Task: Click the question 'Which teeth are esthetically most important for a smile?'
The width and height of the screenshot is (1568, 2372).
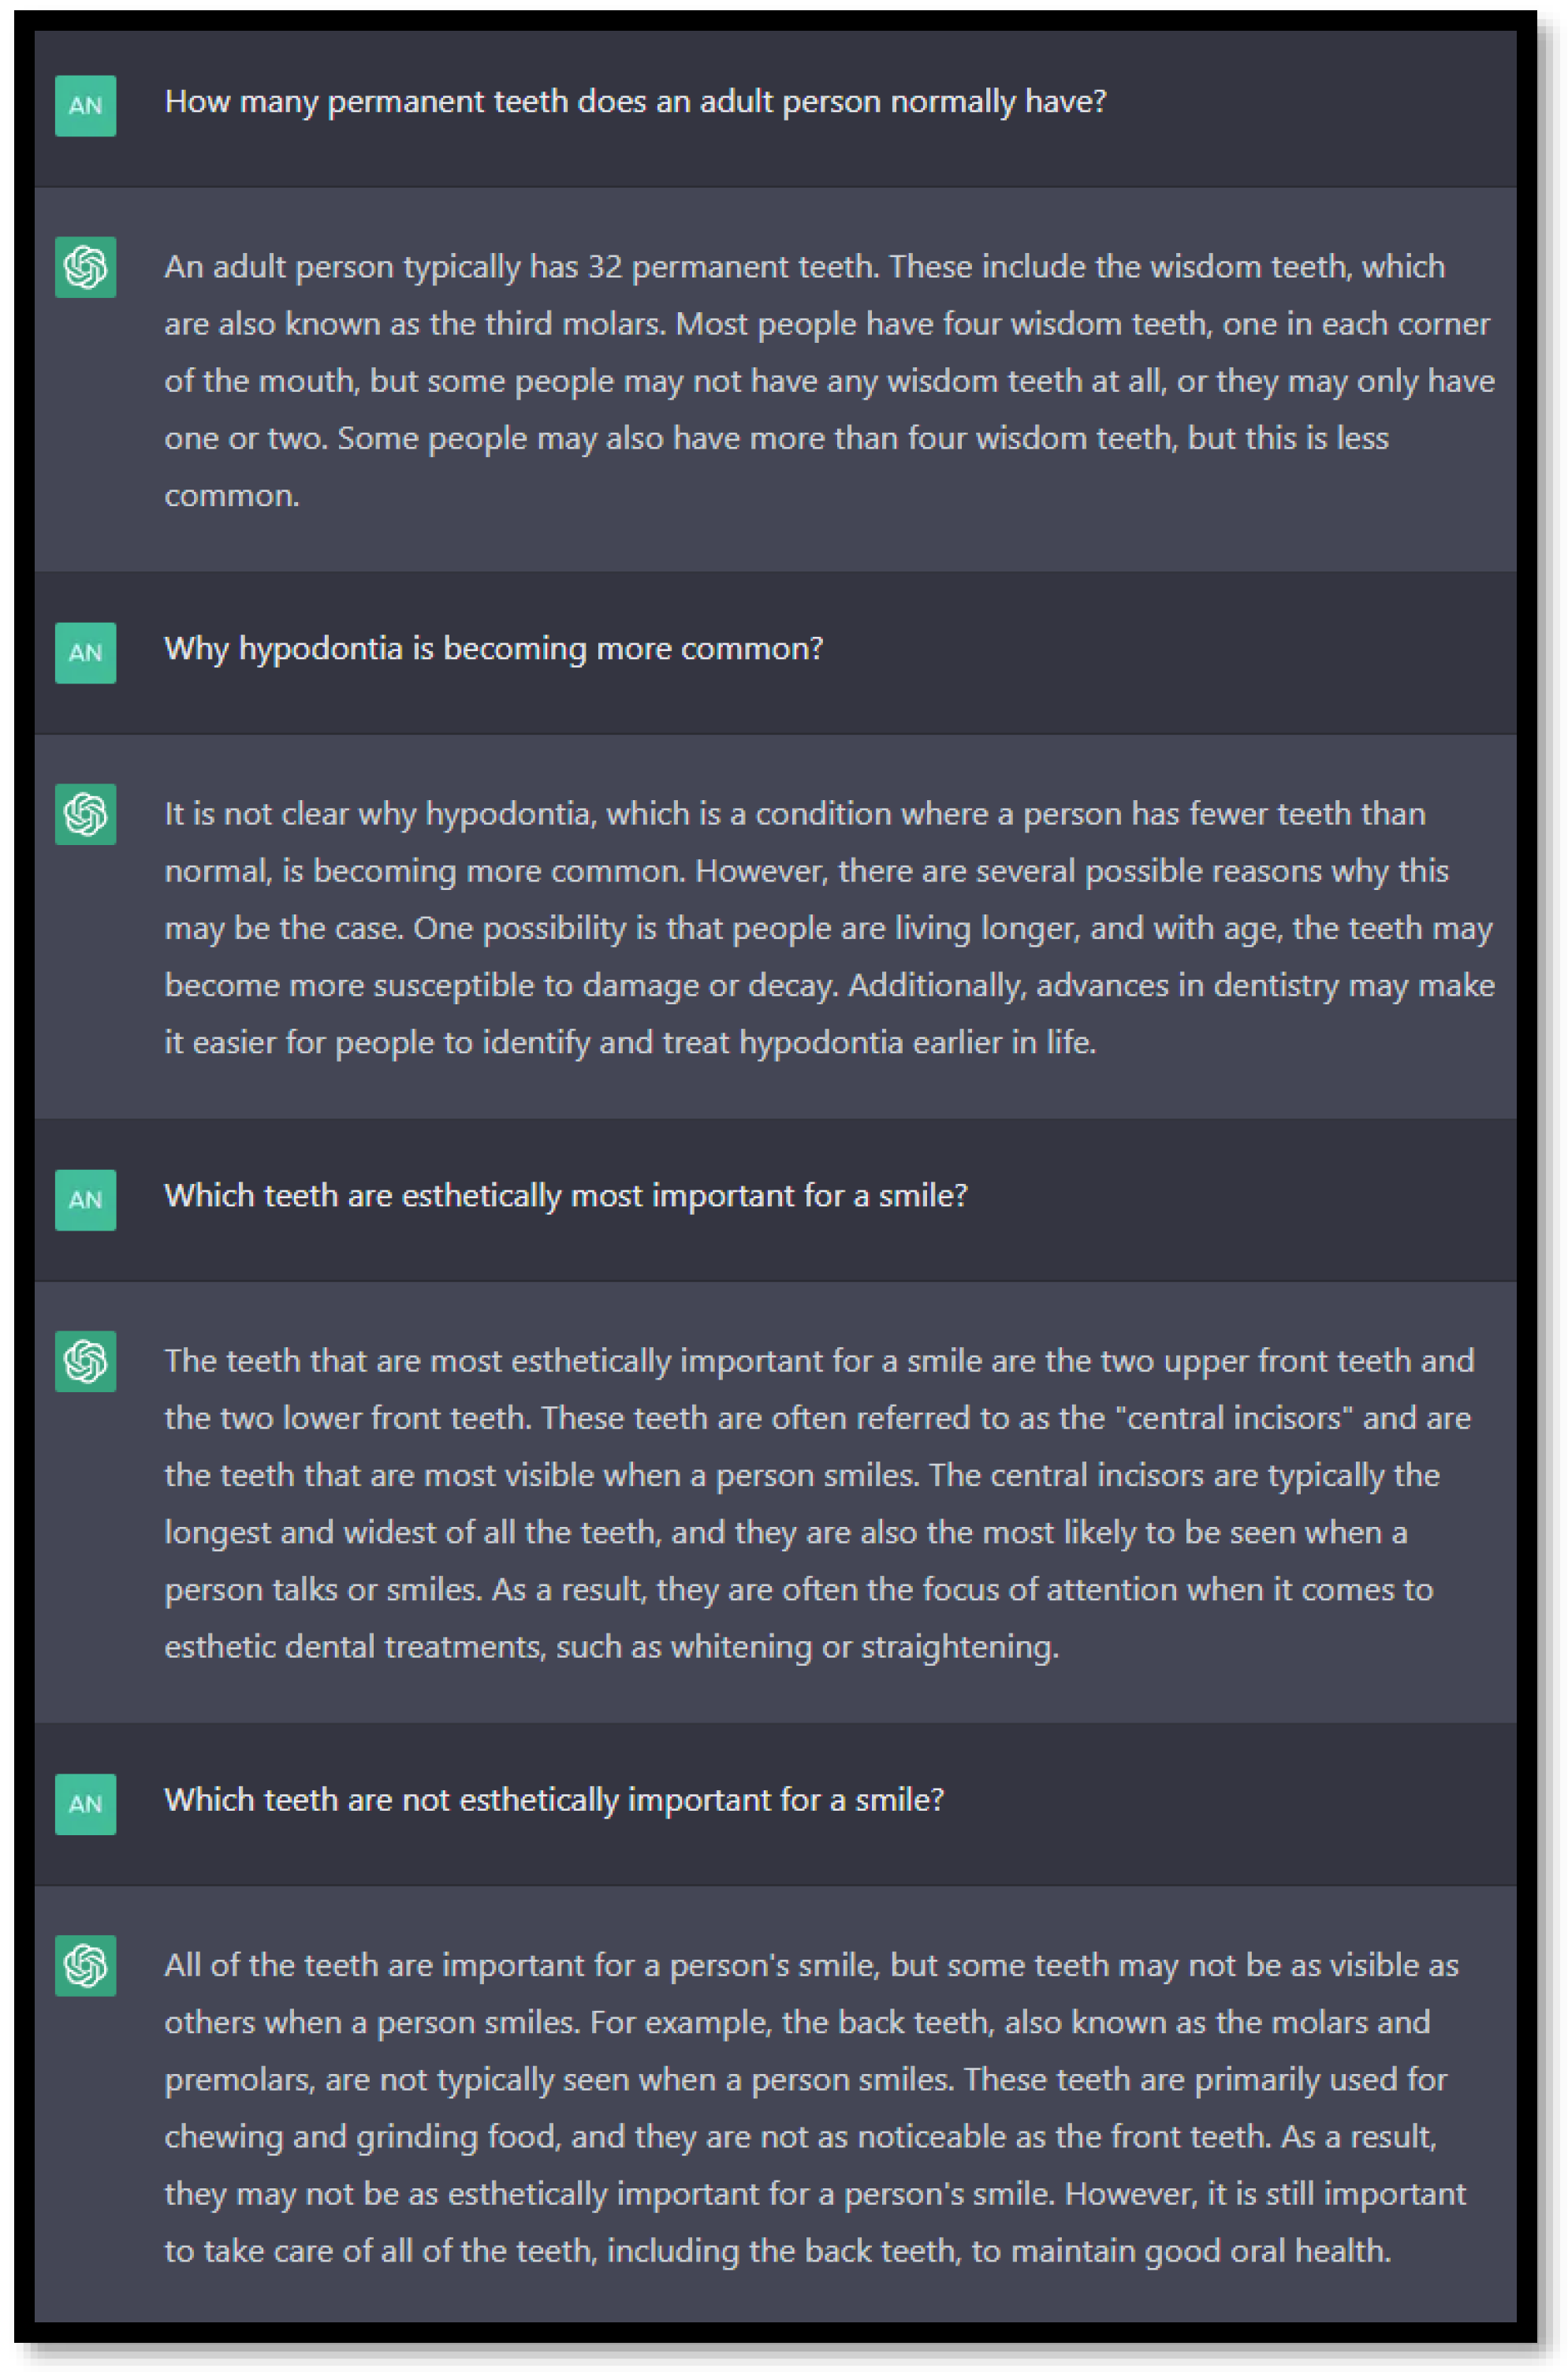Action: tap(565, 1196)
